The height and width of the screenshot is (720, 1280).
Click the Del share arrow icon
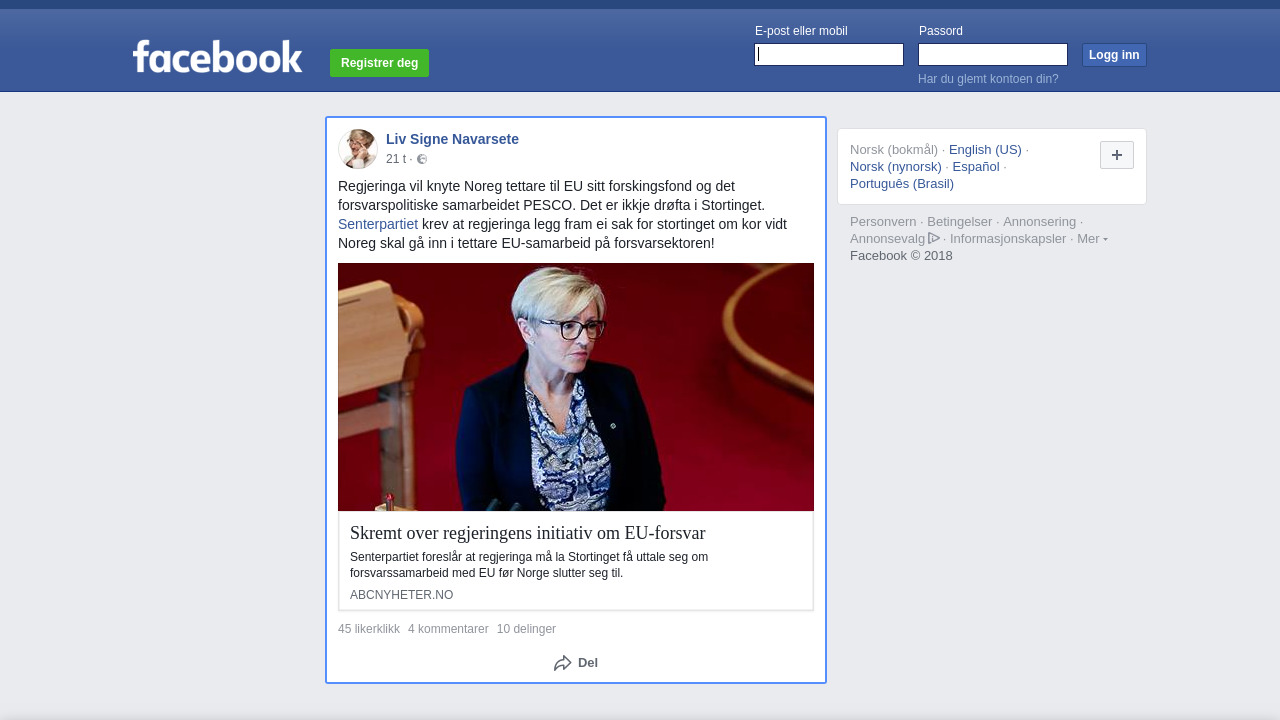coord(563,663)
